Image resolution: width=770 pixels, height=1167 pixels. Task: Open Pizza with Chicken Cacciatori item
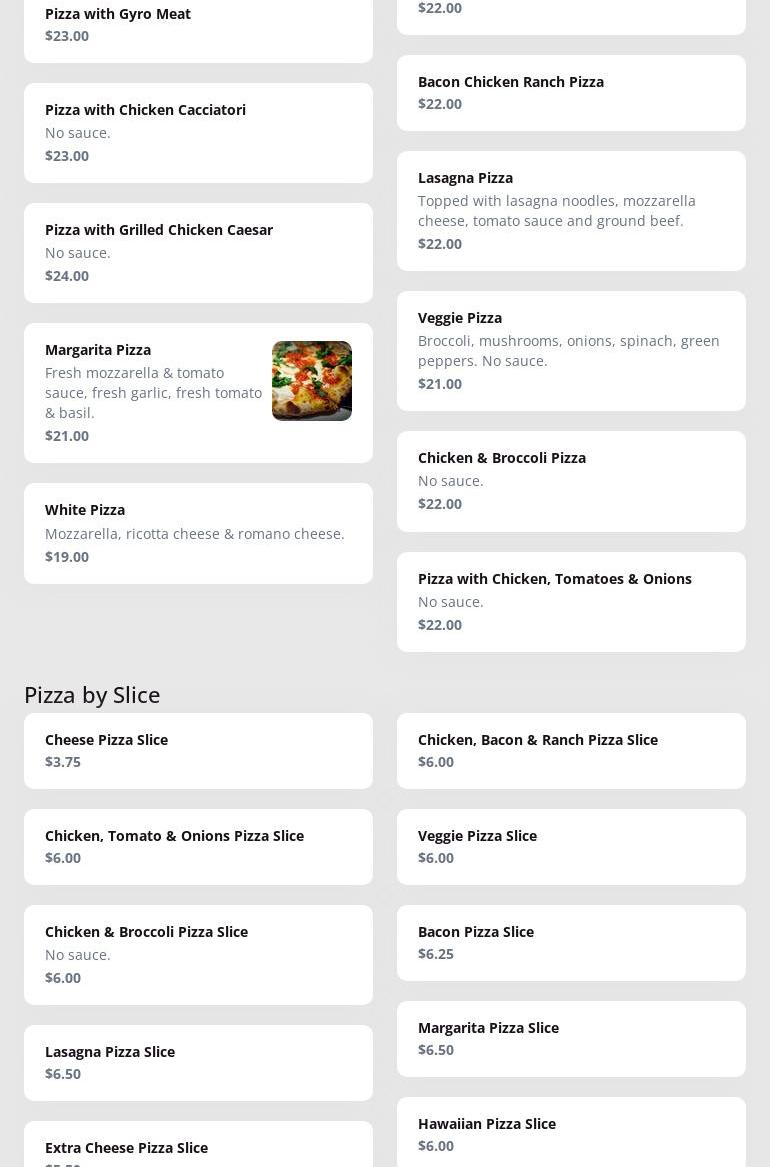click(198, 132)
